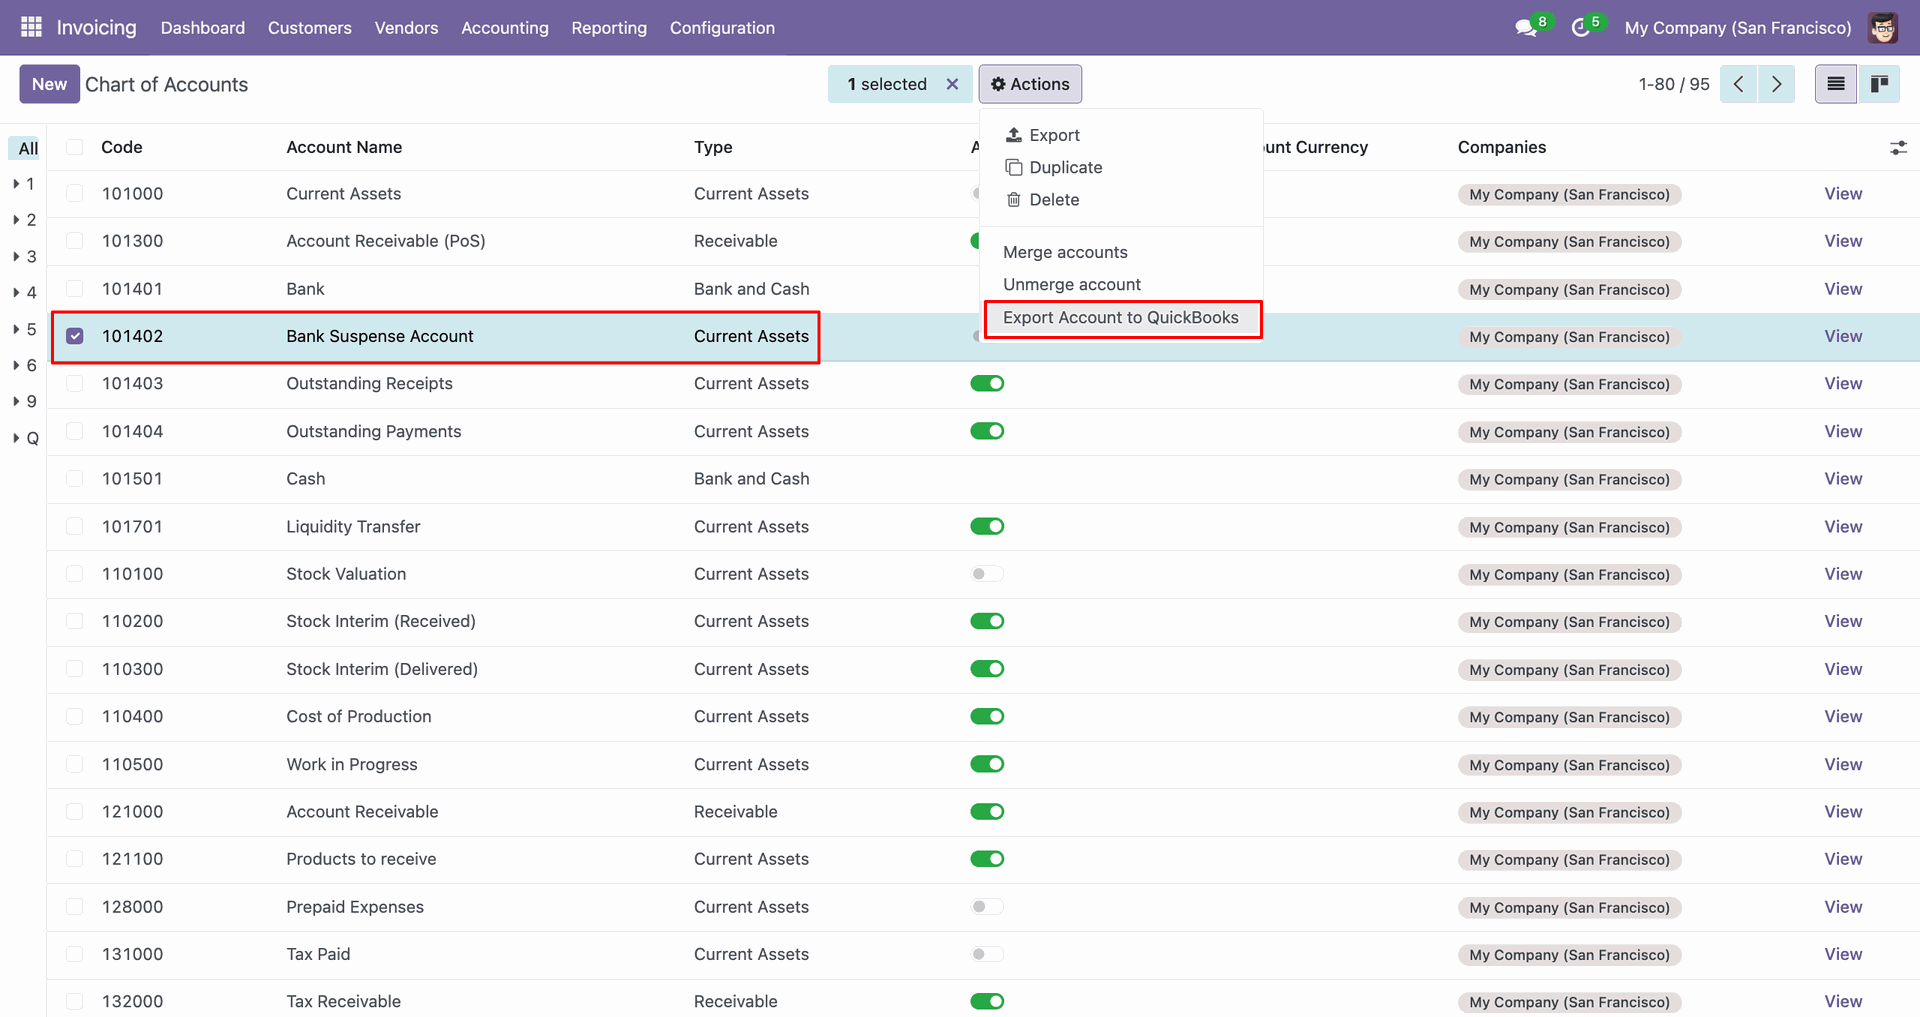Open the Actions dropdown button
Image resolution: width=1920 pixels, height=1017 pixels.
point(1030,84)
